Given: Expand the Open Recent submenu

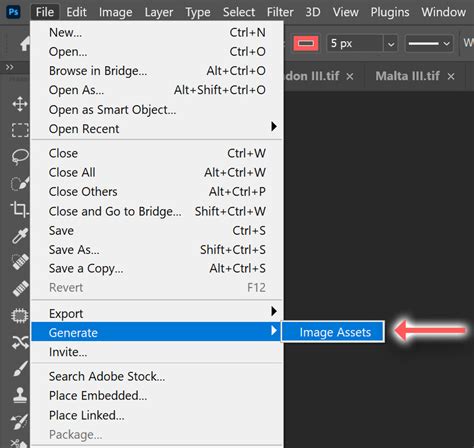Looking at the screenshot, I should [x=157, y=129].
